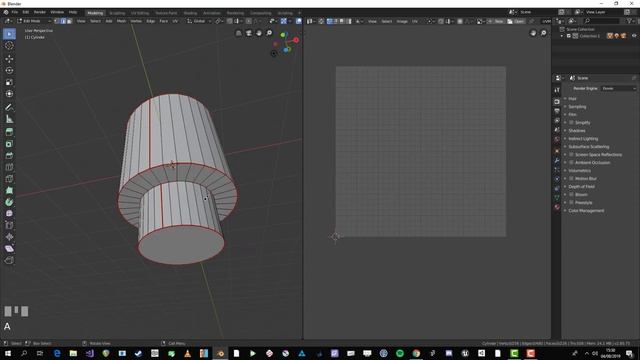Enable the Motion Blur checkbox
This screenshot has height=360, width=640.
point(571,178)
